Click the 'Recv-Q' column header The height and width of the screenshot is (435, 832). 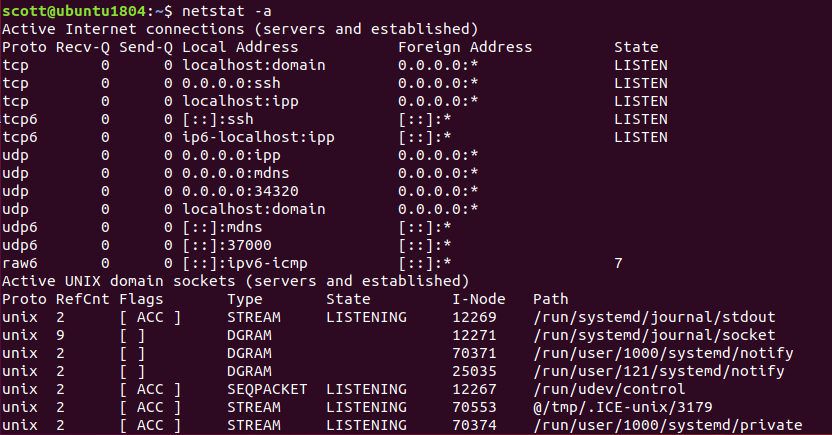[83, 47]
